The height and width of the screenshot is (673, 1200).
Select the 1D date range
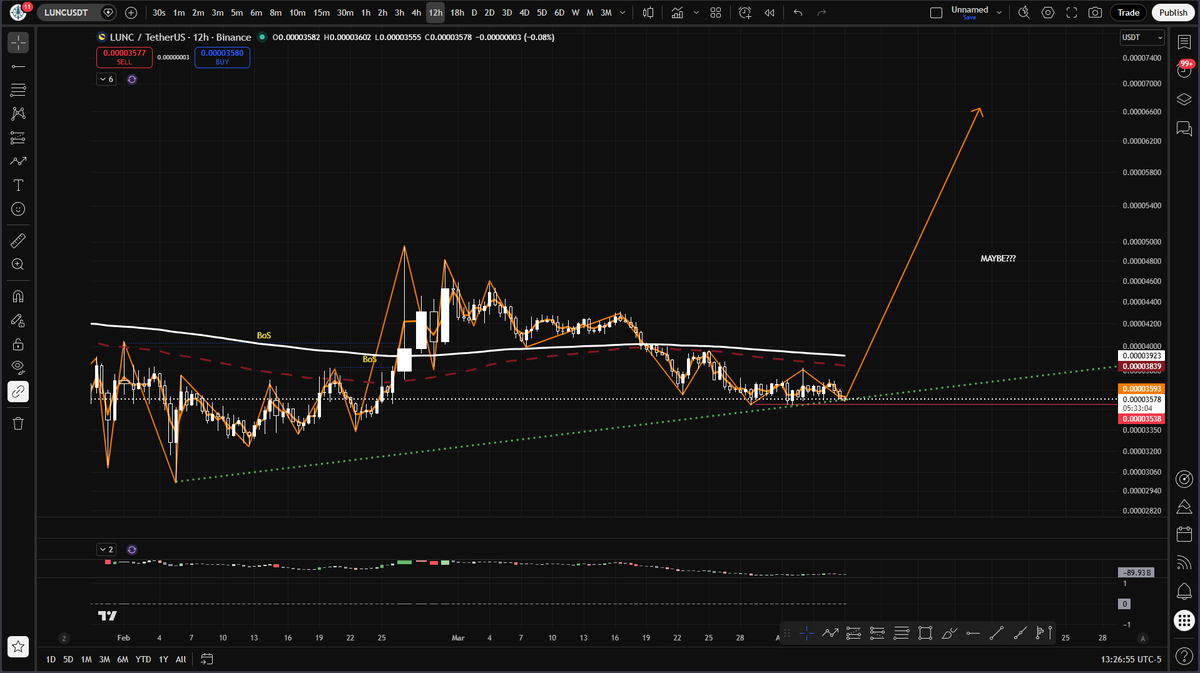tap(50, 660)
